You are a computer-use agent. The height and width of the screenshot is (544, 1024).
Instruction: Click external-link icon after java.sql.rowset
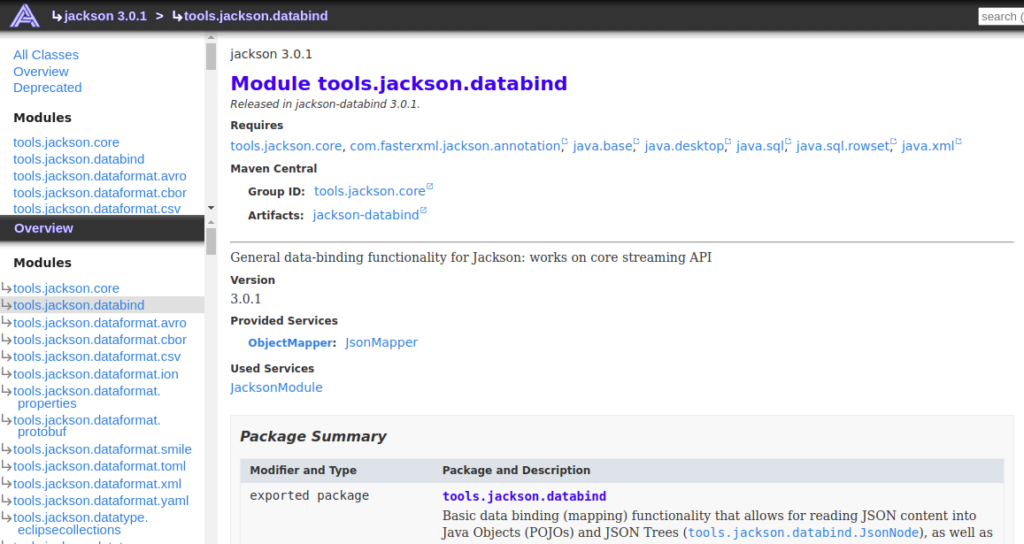(x=893, y=142)
